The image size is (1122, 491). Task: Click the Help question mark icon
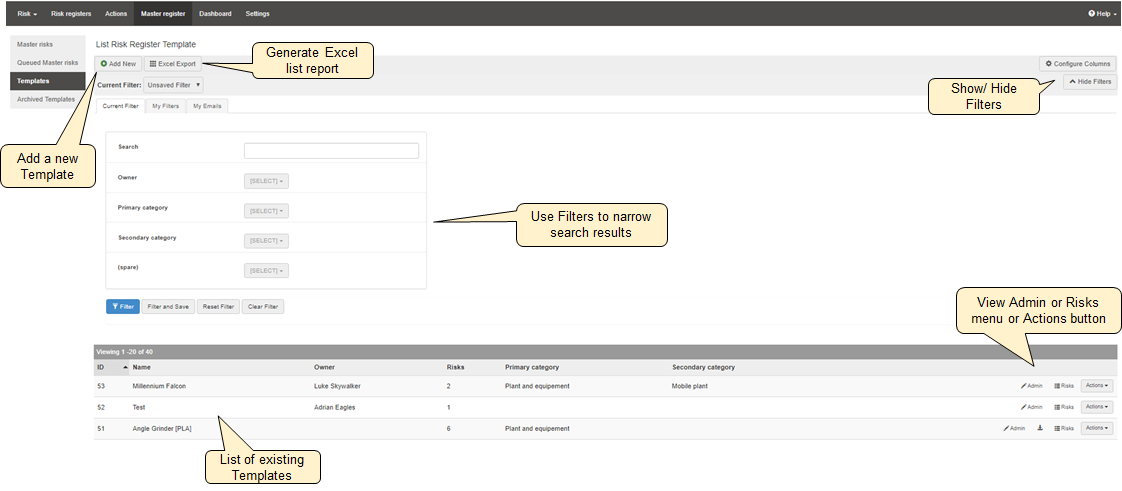tap(1092, 14)
